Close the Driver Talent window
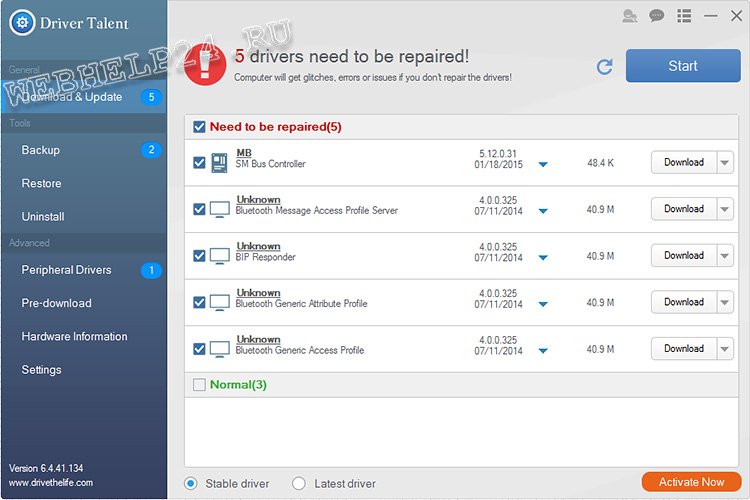 click(737, 16)
